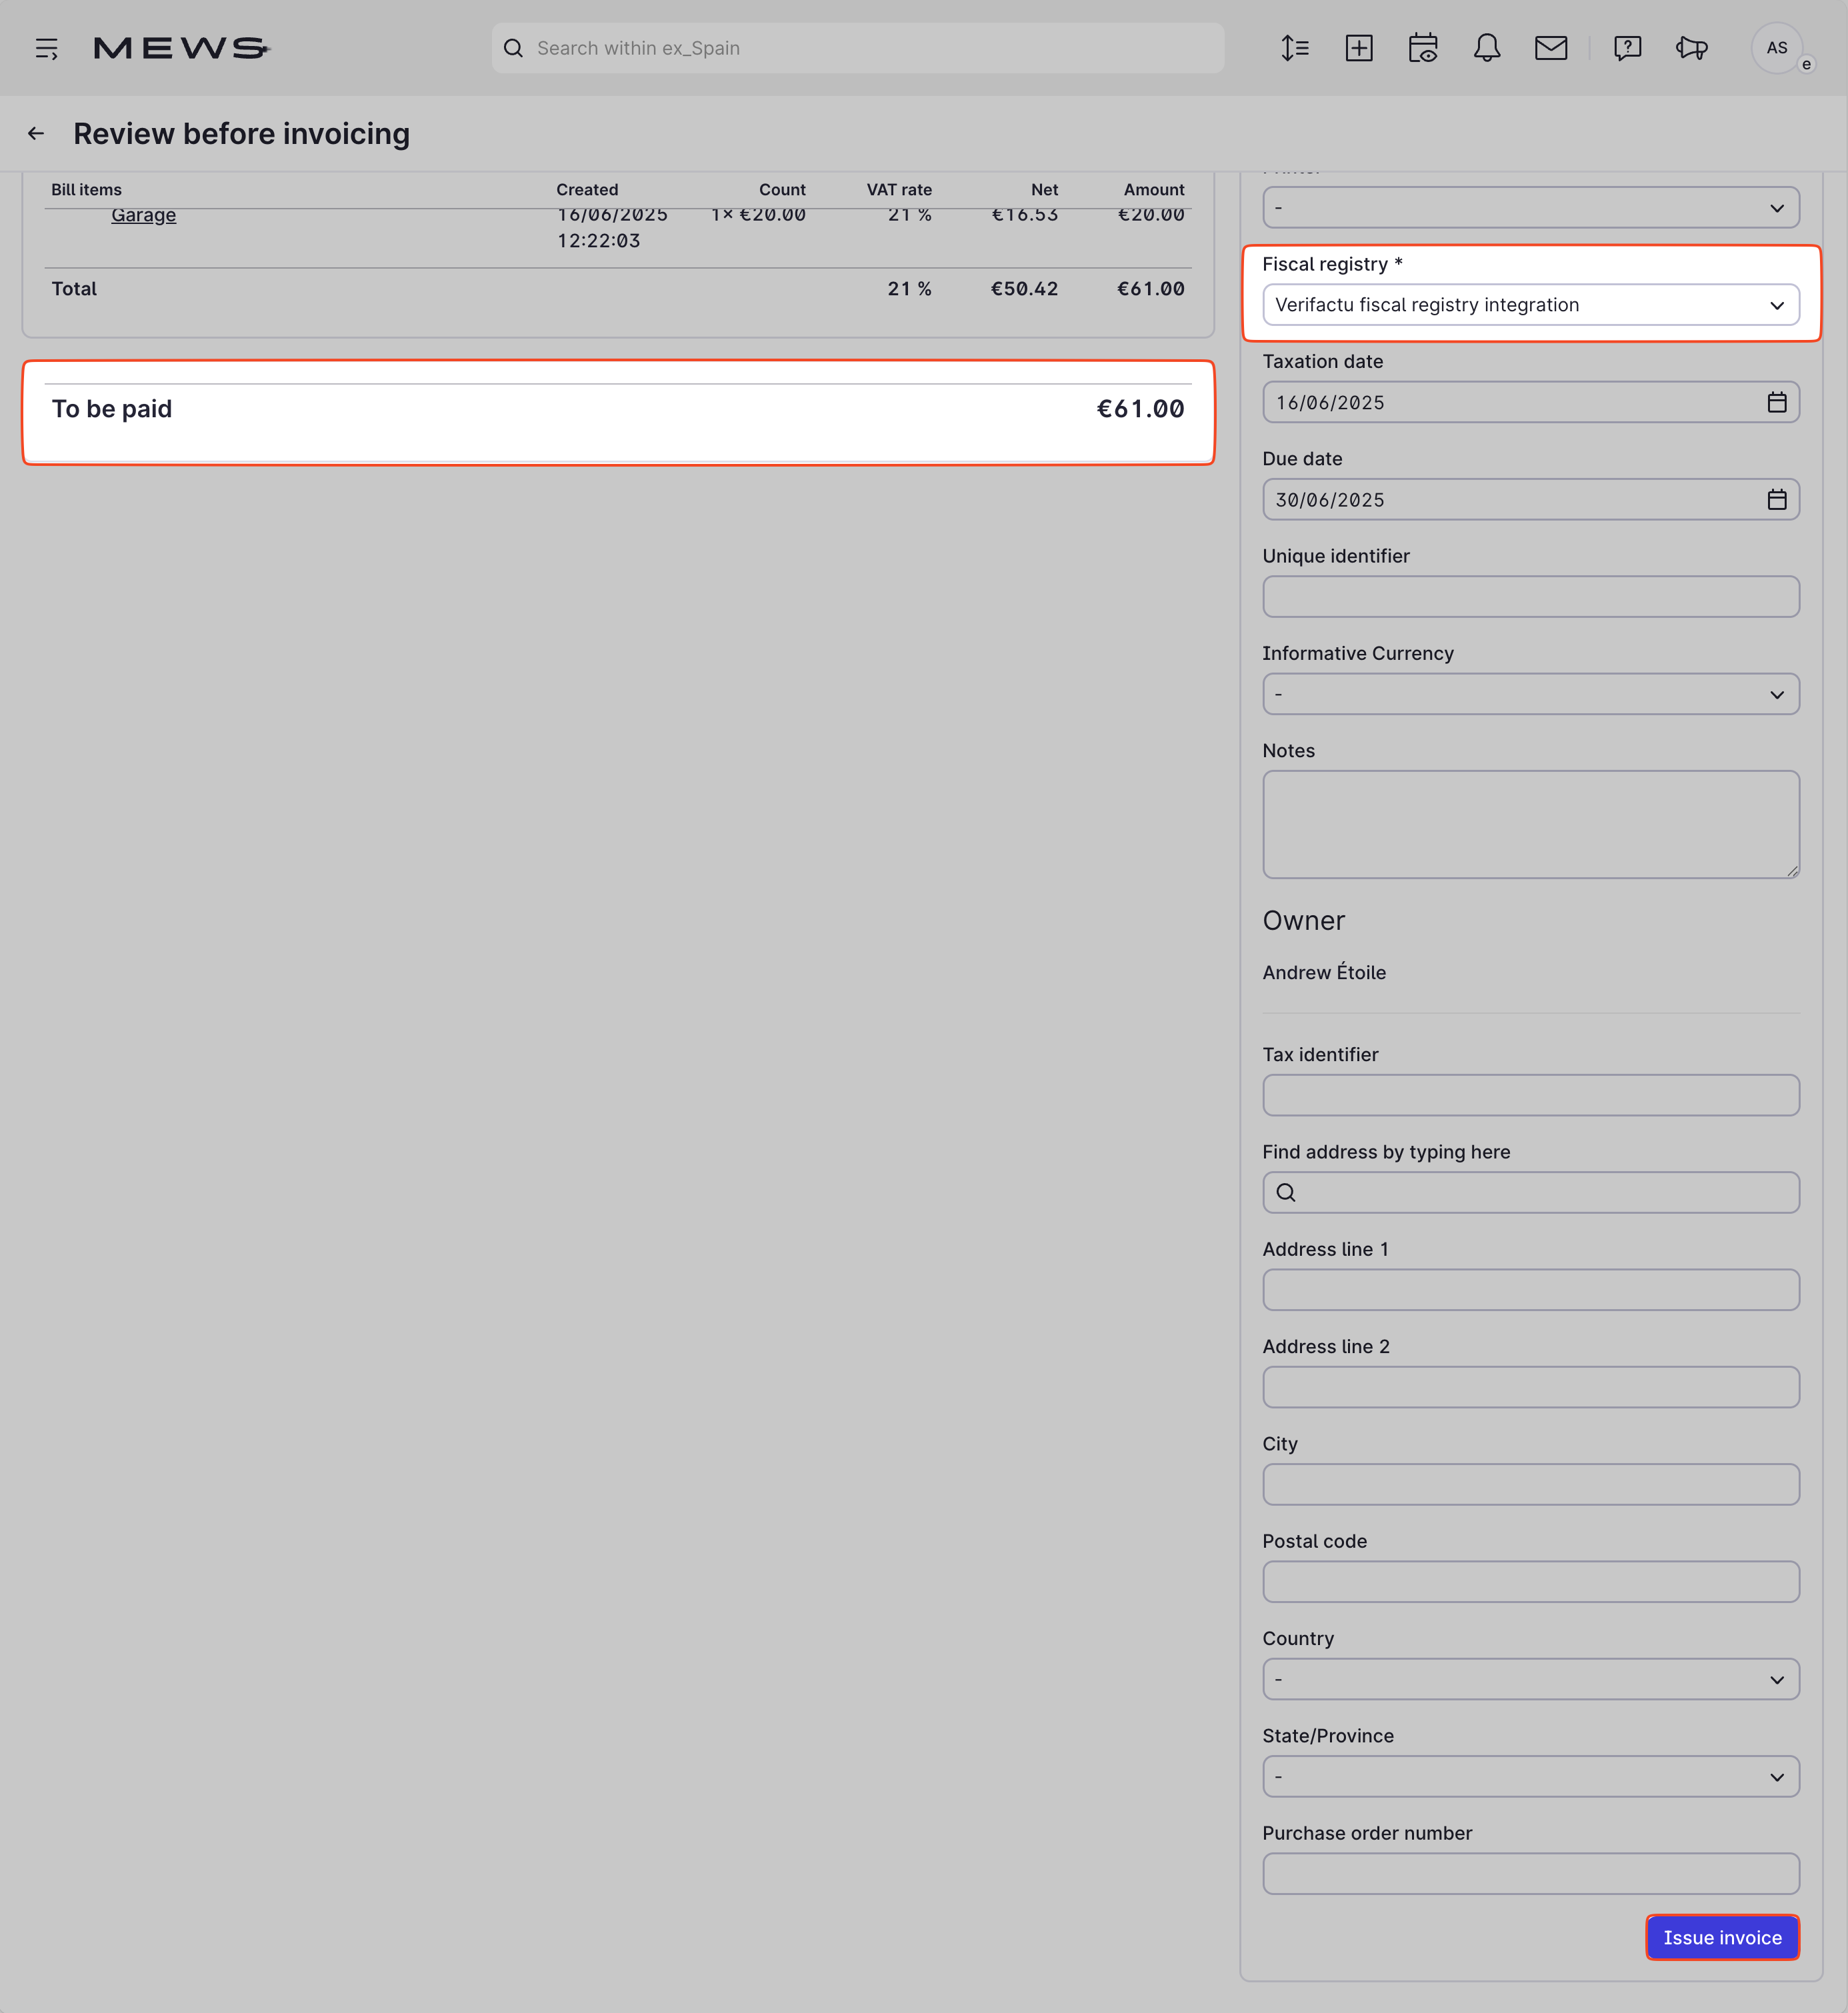Focus the Search within ex_Spain field

point(858,48)
